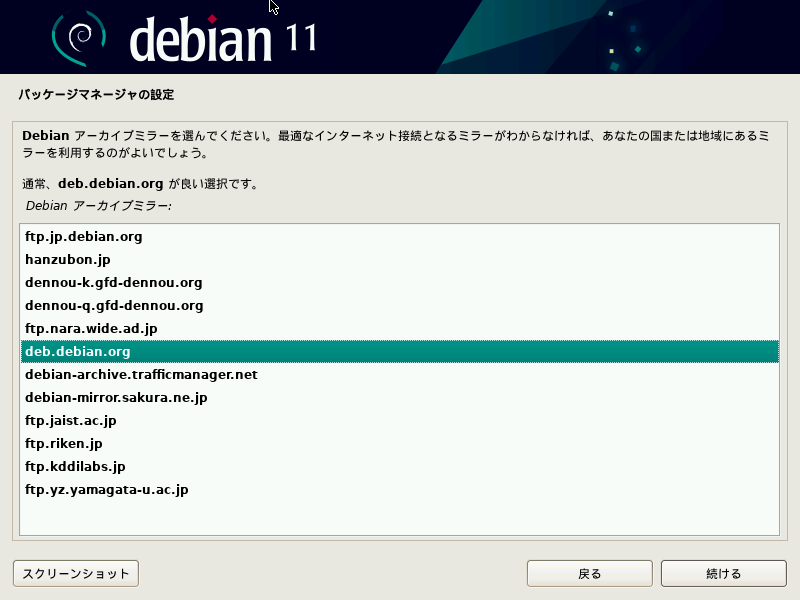Select the ftp.jp.debian.org mirror

pyautogui.click(x=399, y=237)
